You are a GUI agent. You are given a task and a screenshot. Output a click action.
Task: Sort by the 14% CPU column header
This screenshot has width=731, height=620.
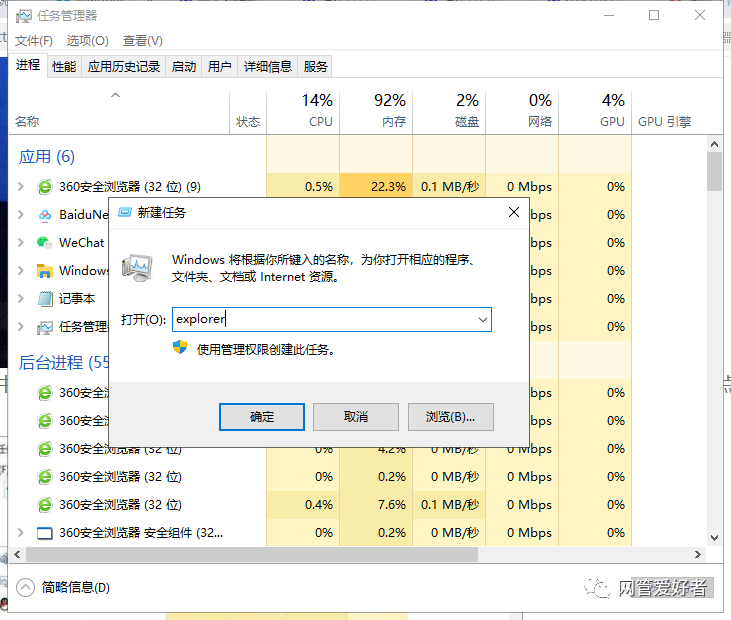303,112
